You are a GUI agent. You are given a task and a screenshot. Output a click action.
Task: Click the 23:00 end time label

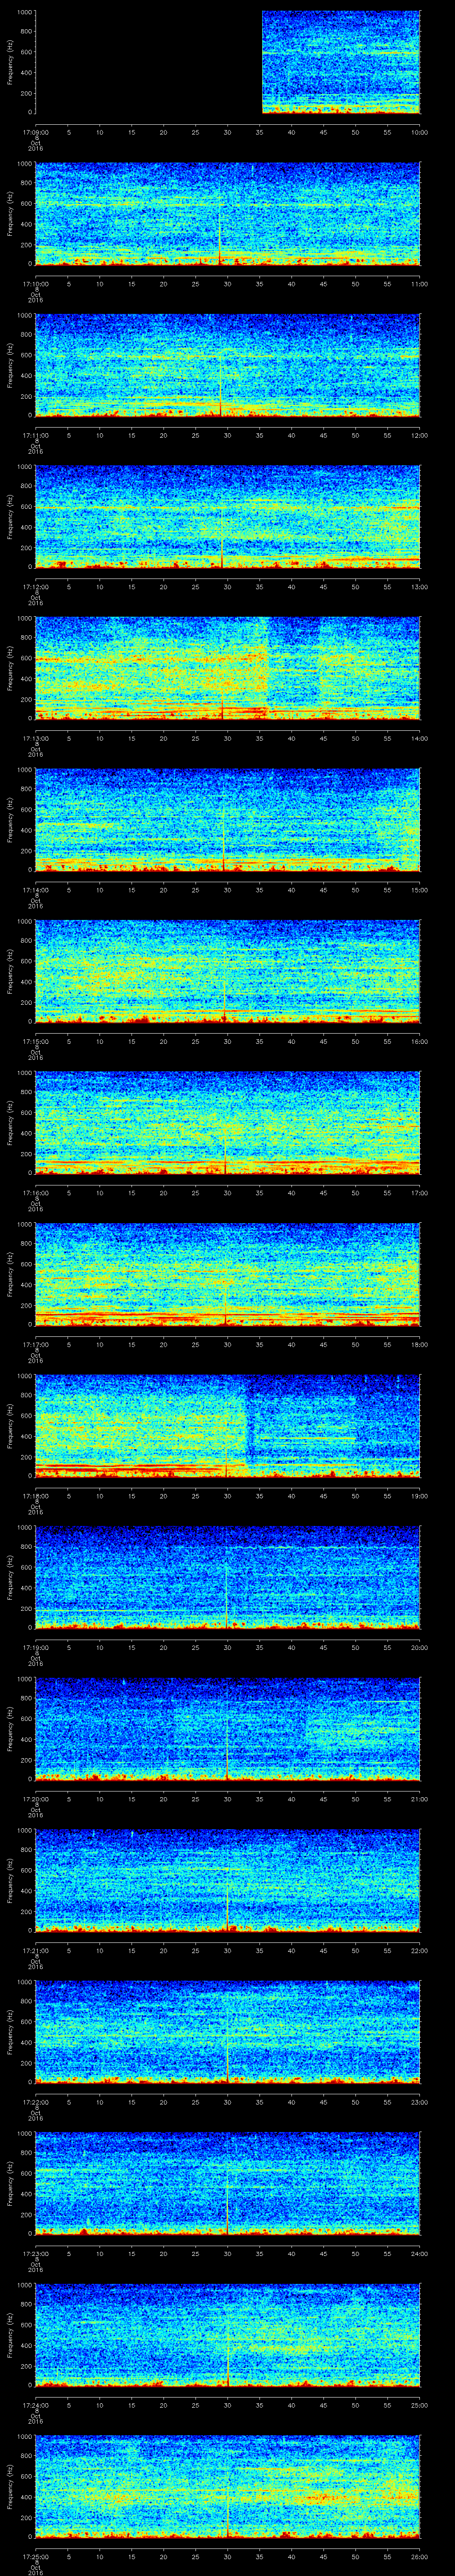coord(420,2101)
